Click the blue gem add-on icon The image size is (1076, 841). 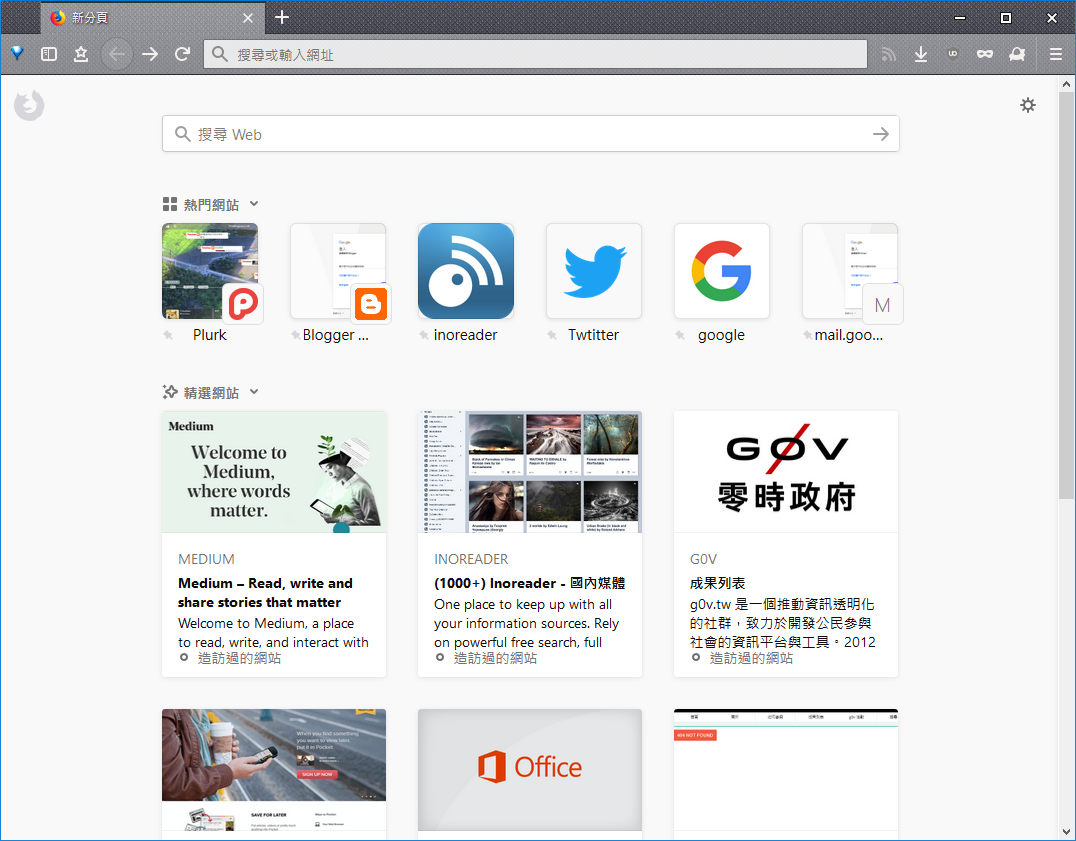[x=16, y=54]
